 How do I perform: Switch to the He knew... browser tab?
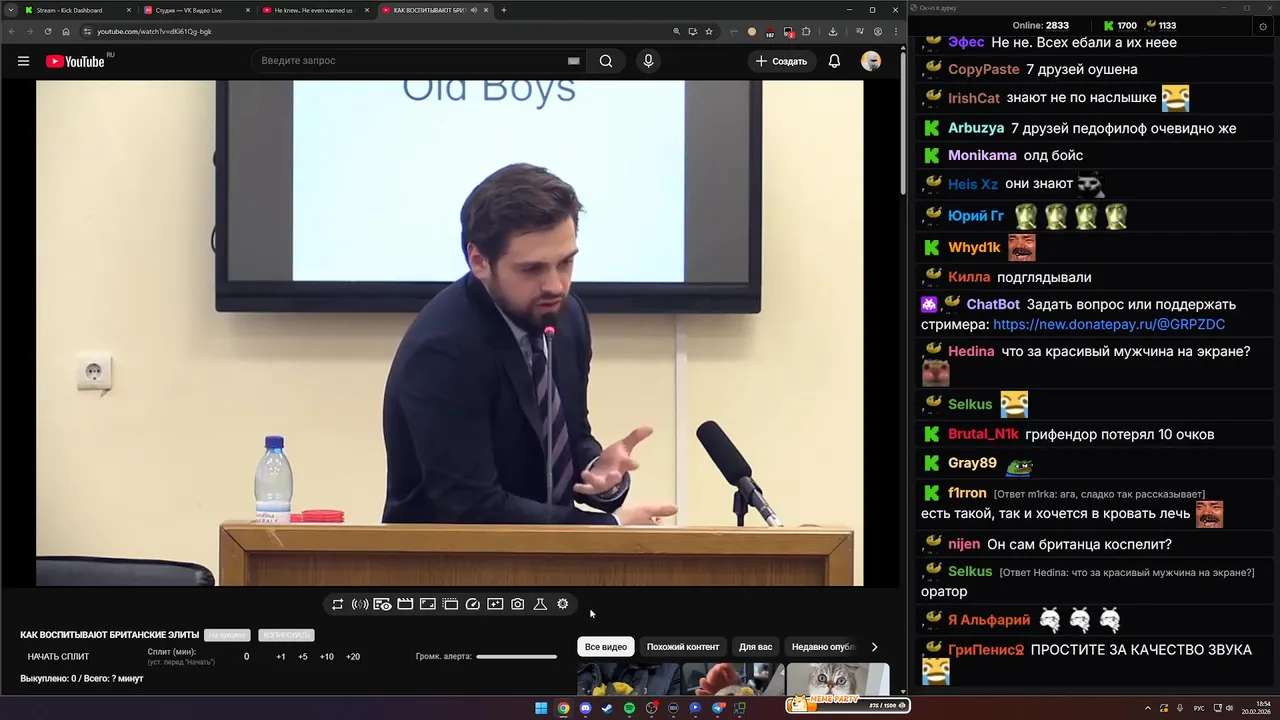[314, 10]
